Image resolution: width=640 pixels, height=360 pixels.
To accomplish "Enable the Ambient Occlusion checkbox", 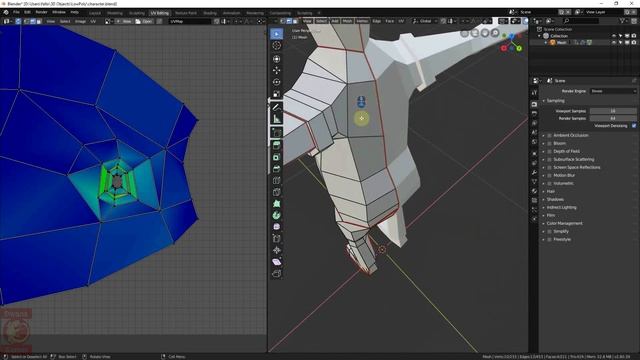I will point(549,136).
